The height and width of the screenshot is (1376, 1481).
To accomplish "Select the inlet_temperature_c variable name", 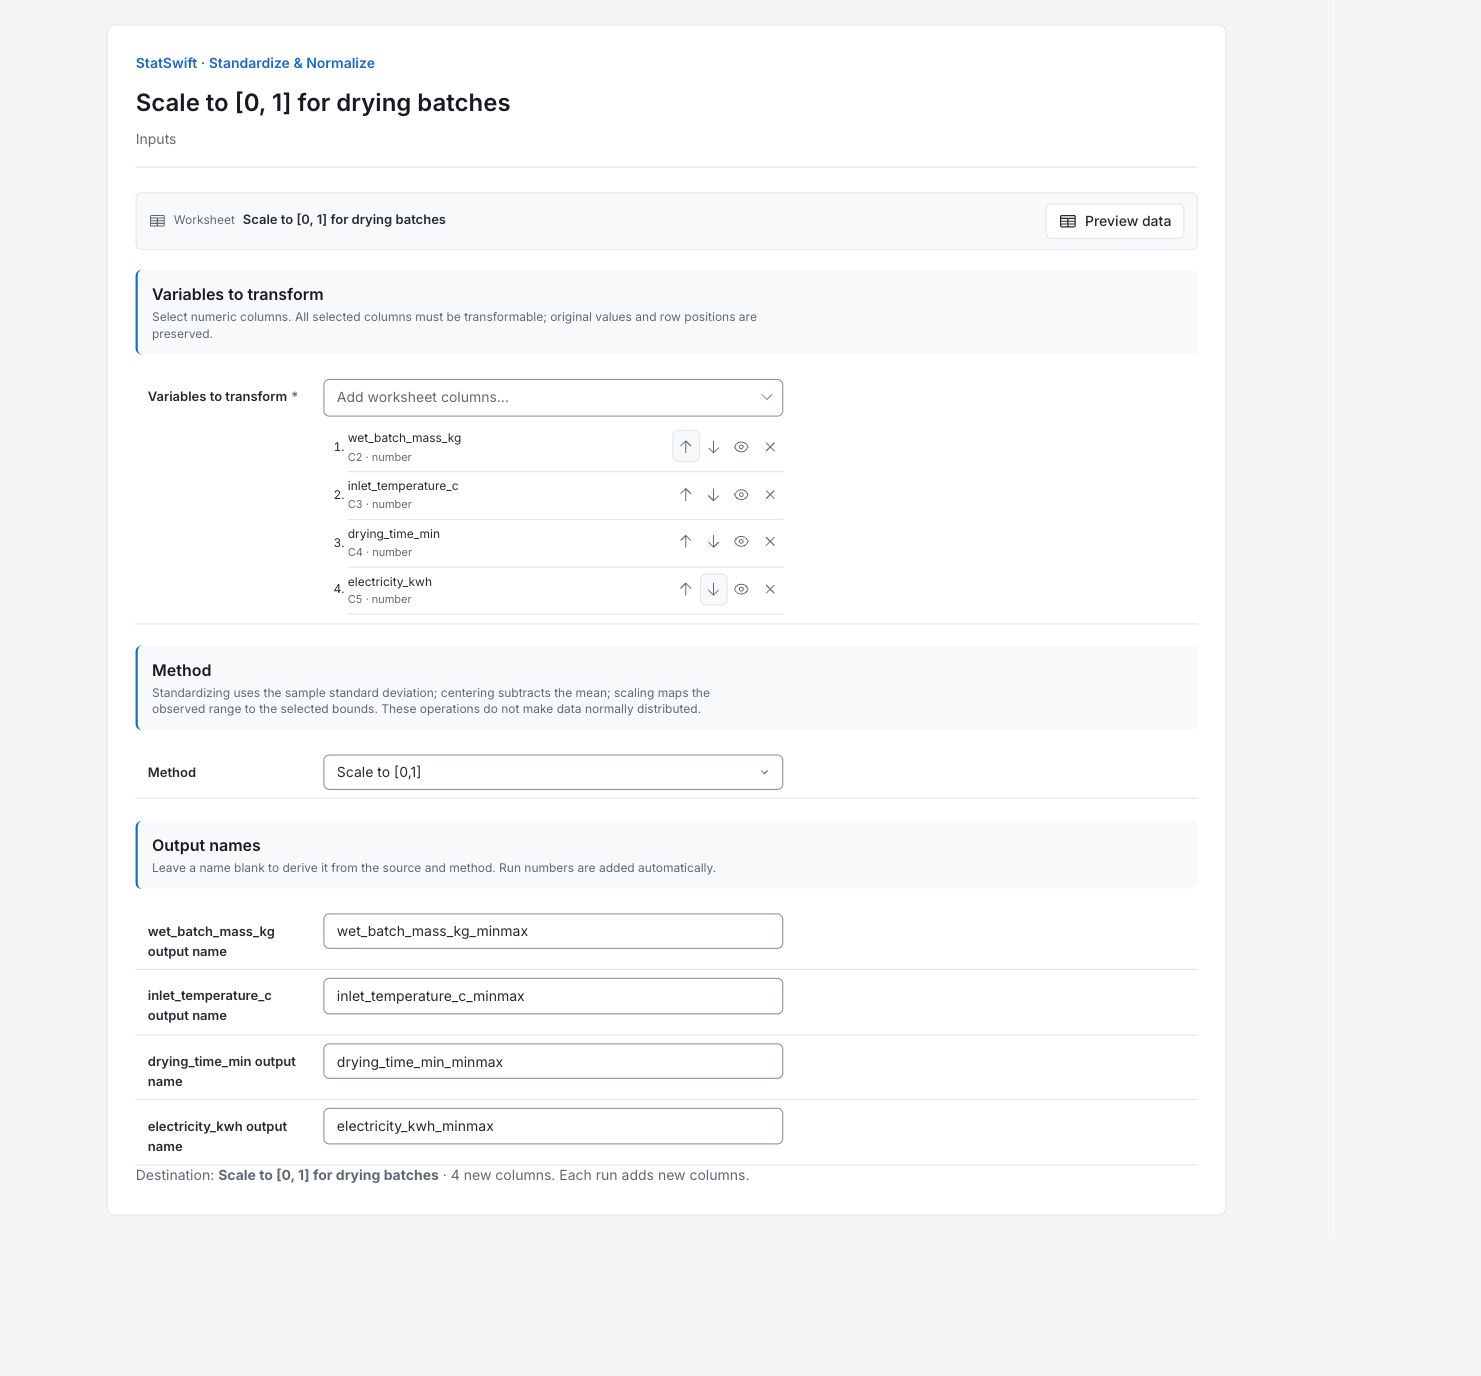I will (x=403, y=486).
